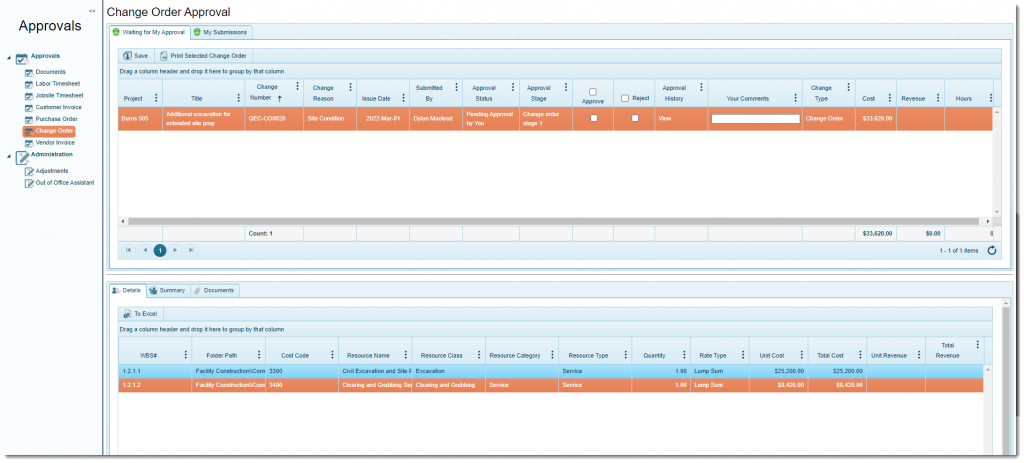Click the Save icon in the toolbar
The image size is (1024, 463).
tap(127, 56)
